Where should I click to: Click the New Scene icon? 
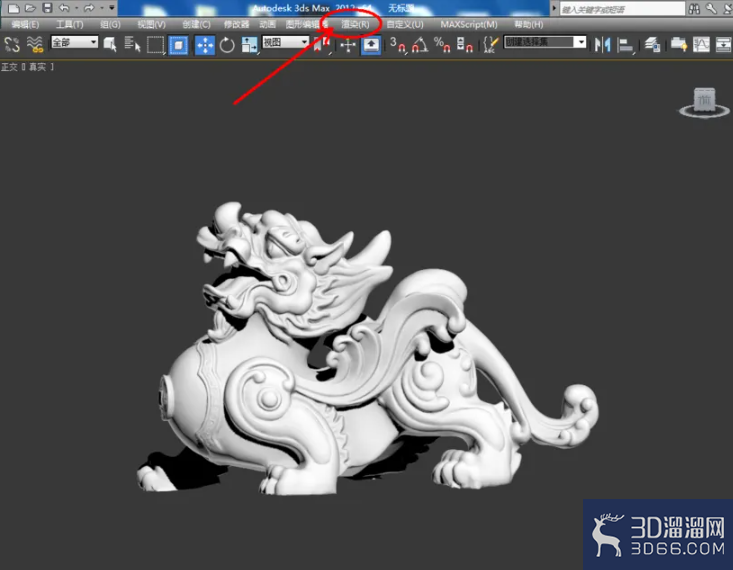point(14,8)
